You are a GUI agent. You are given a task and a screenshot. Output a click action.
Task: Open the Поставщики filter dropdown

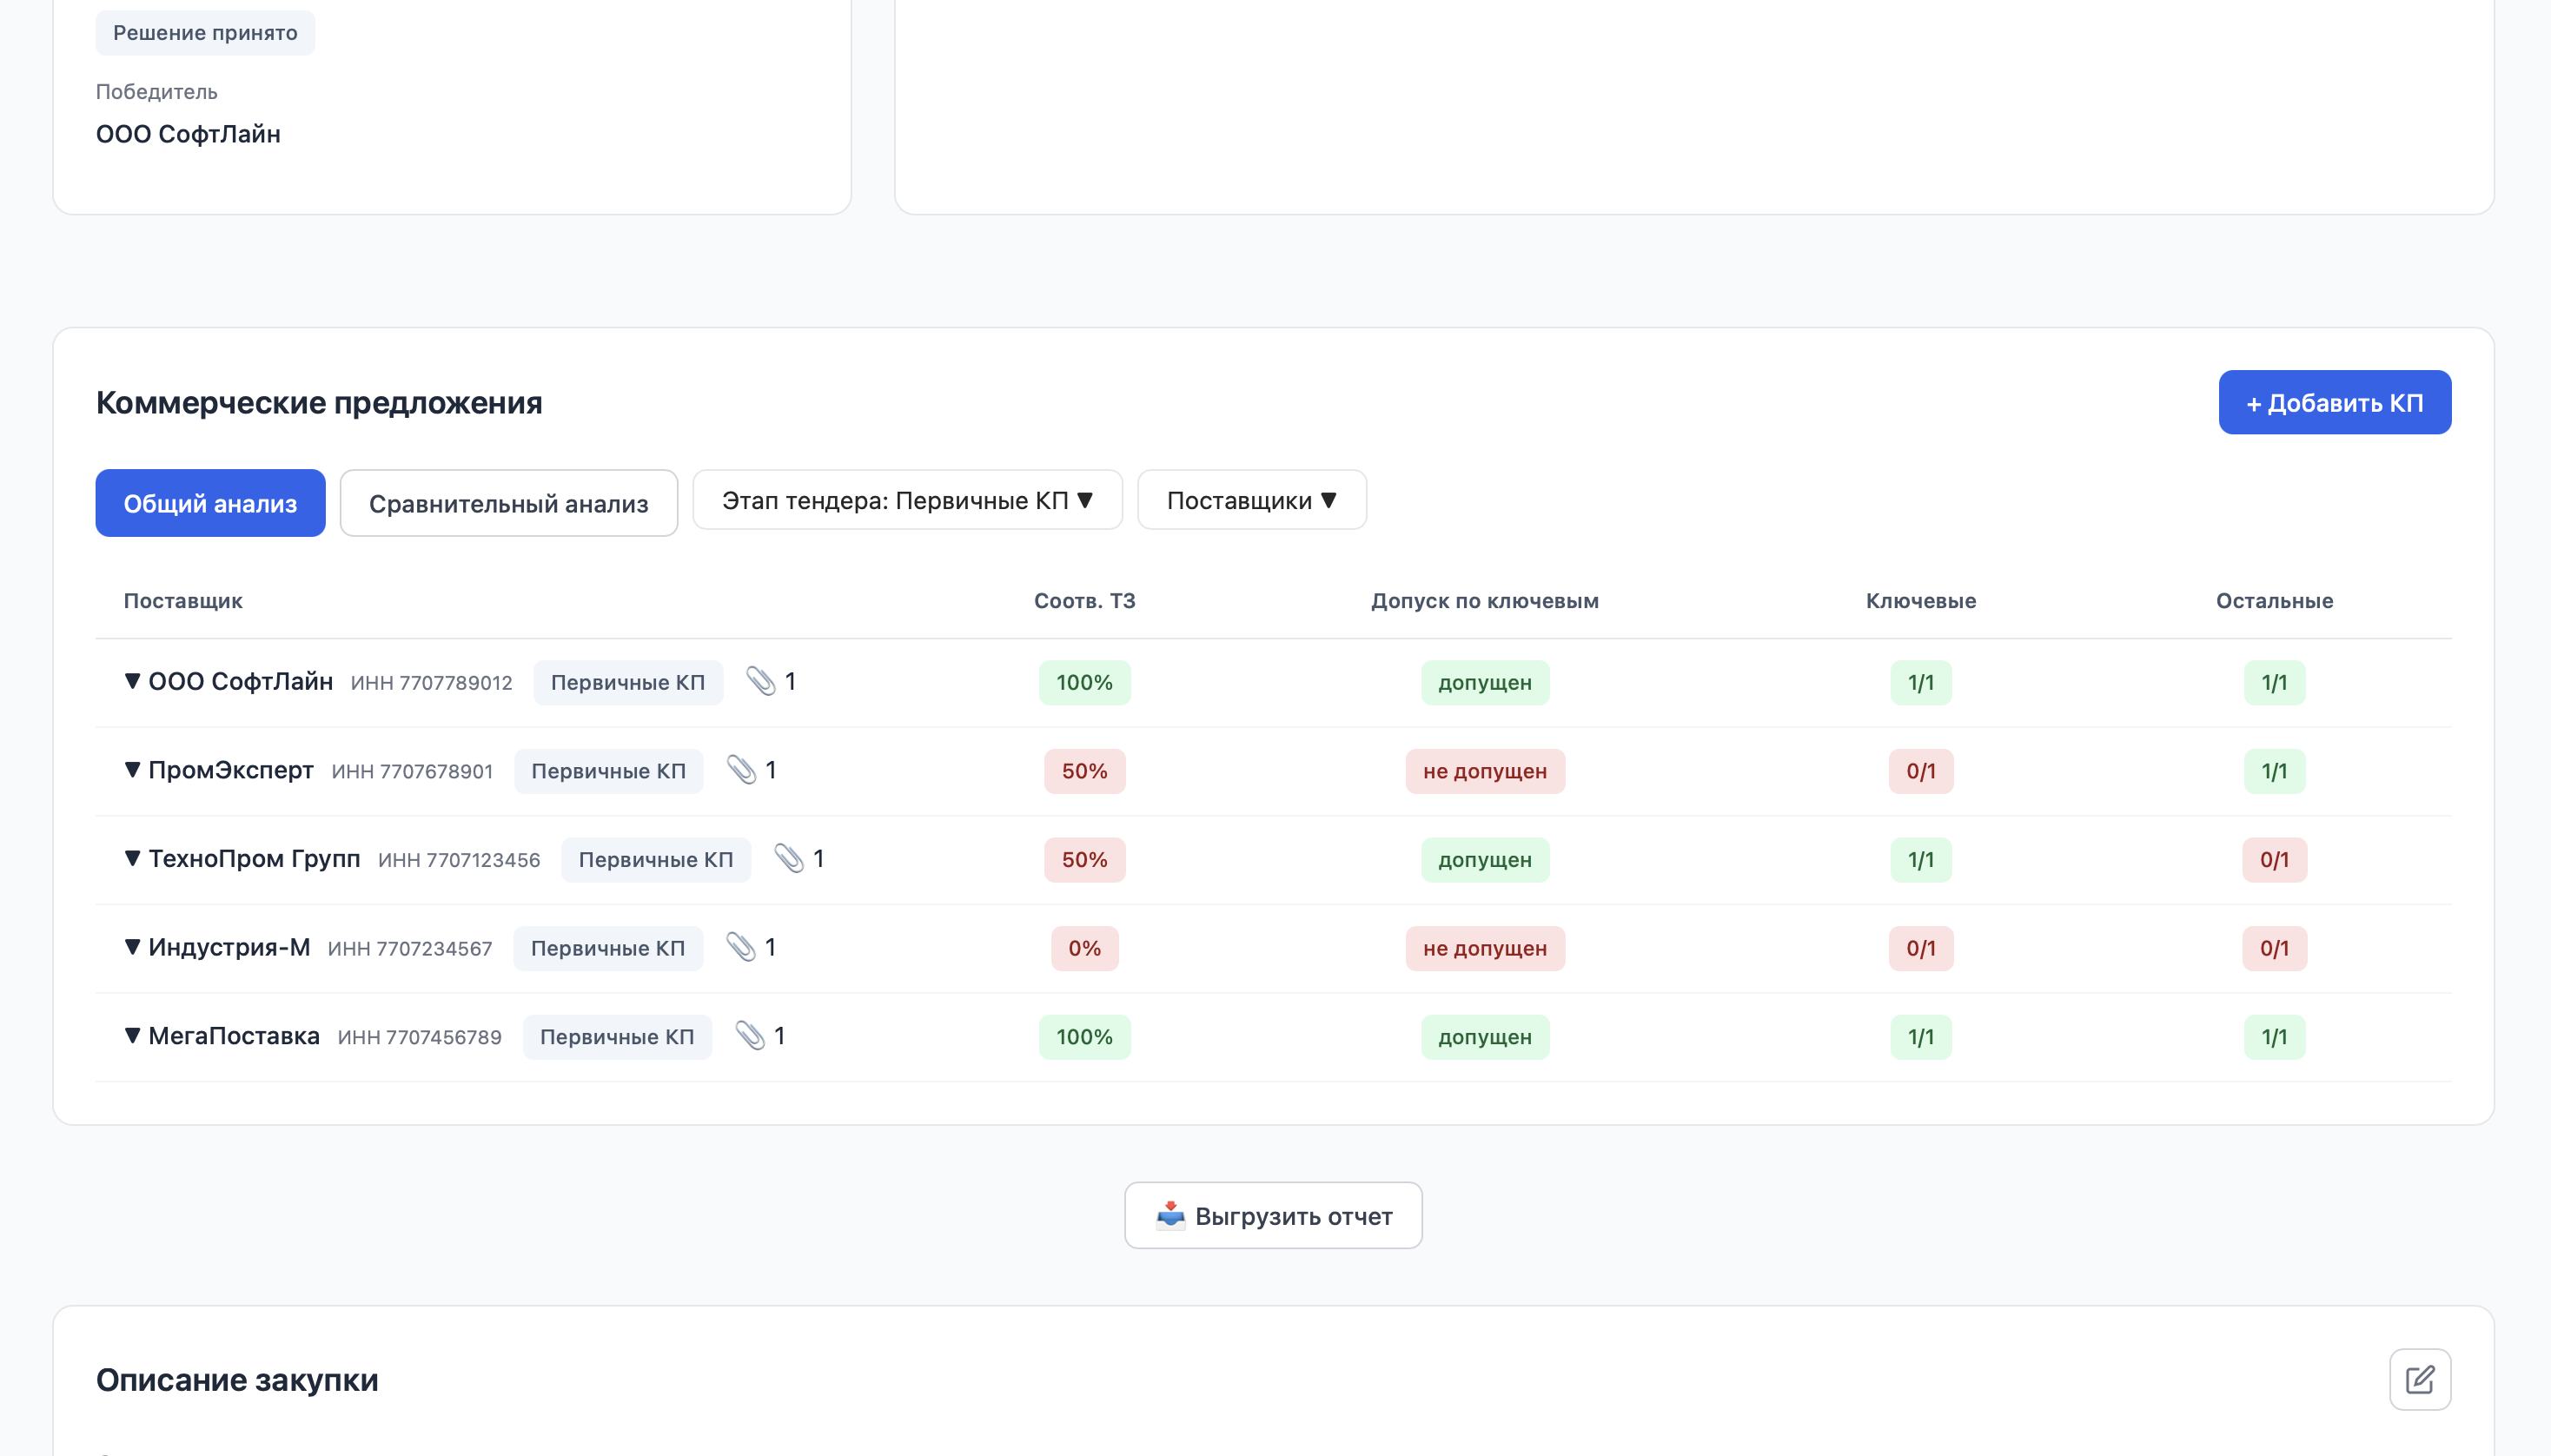1251,500
